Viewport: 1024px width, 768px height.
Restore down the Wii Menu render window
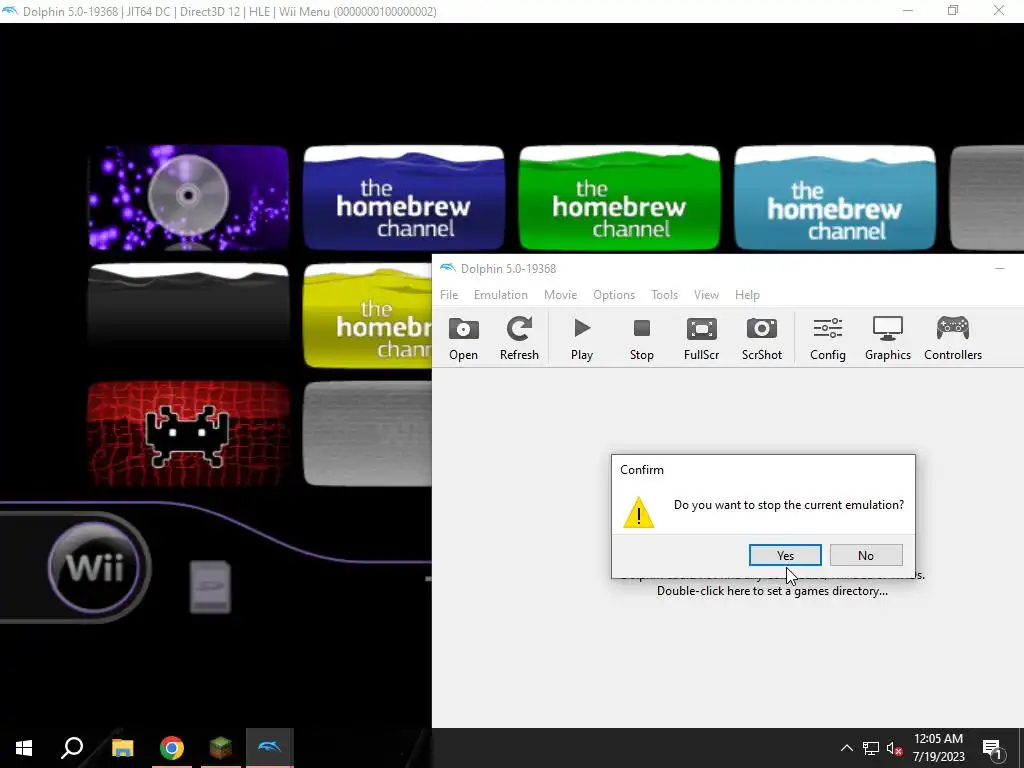click(x=953, y=11)
